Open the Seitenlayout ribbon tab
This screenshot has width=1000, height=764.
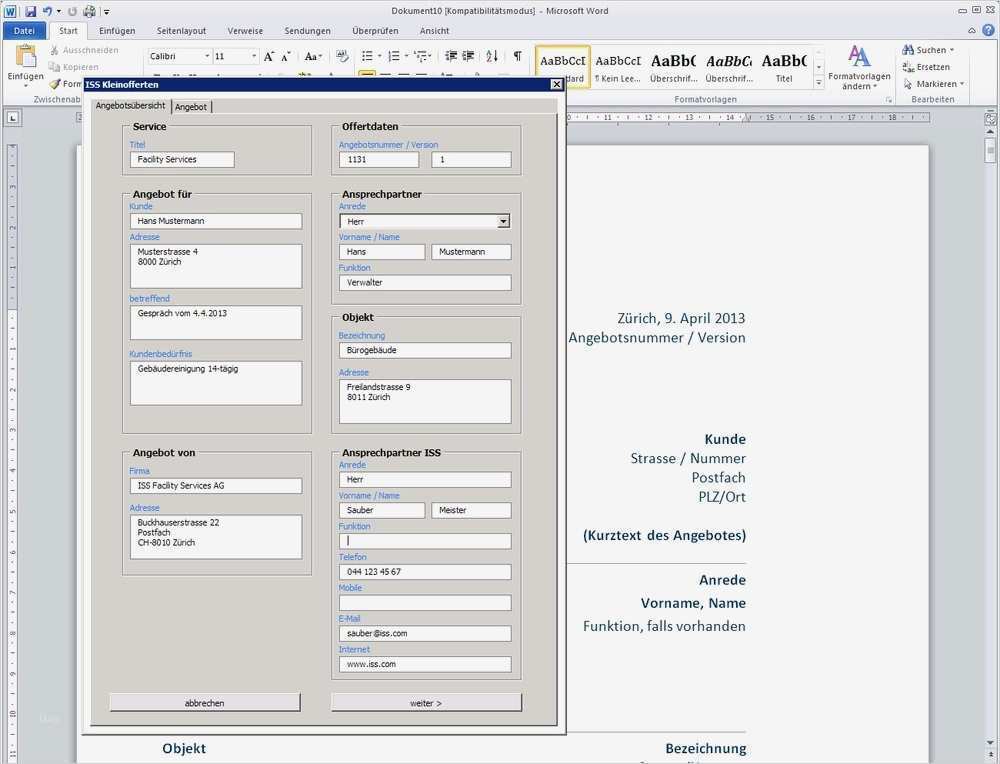tap(182, 31)
